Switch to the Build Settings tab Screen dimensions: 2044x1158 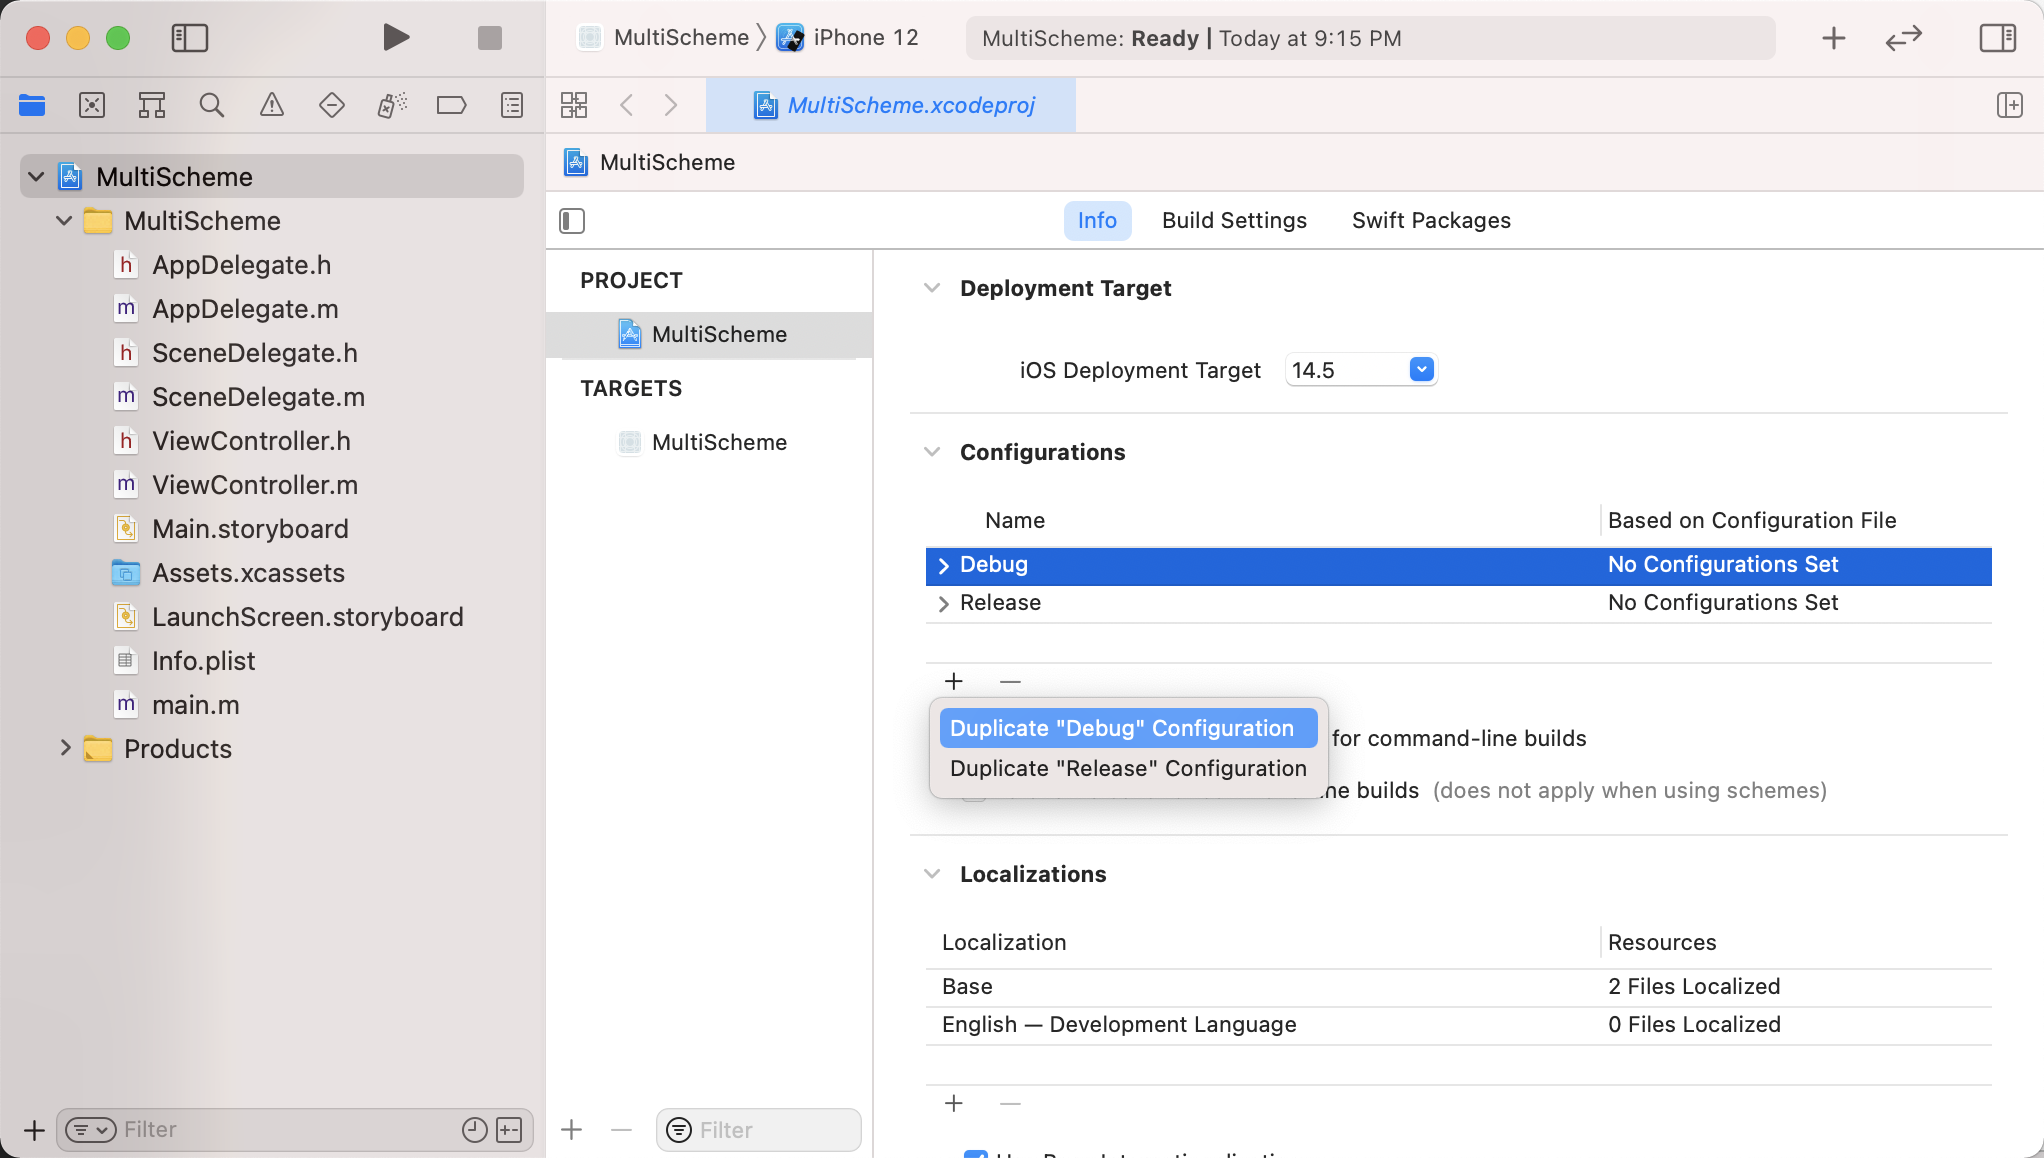pyautogui.click(x=1234, y=220)
